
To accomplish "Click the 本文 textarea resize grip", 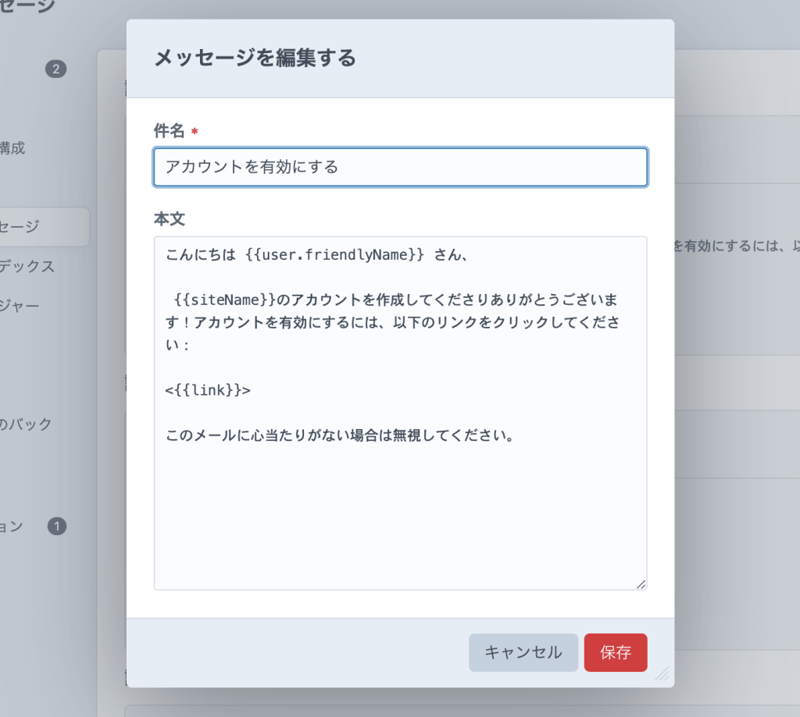I will pos(640,584).
